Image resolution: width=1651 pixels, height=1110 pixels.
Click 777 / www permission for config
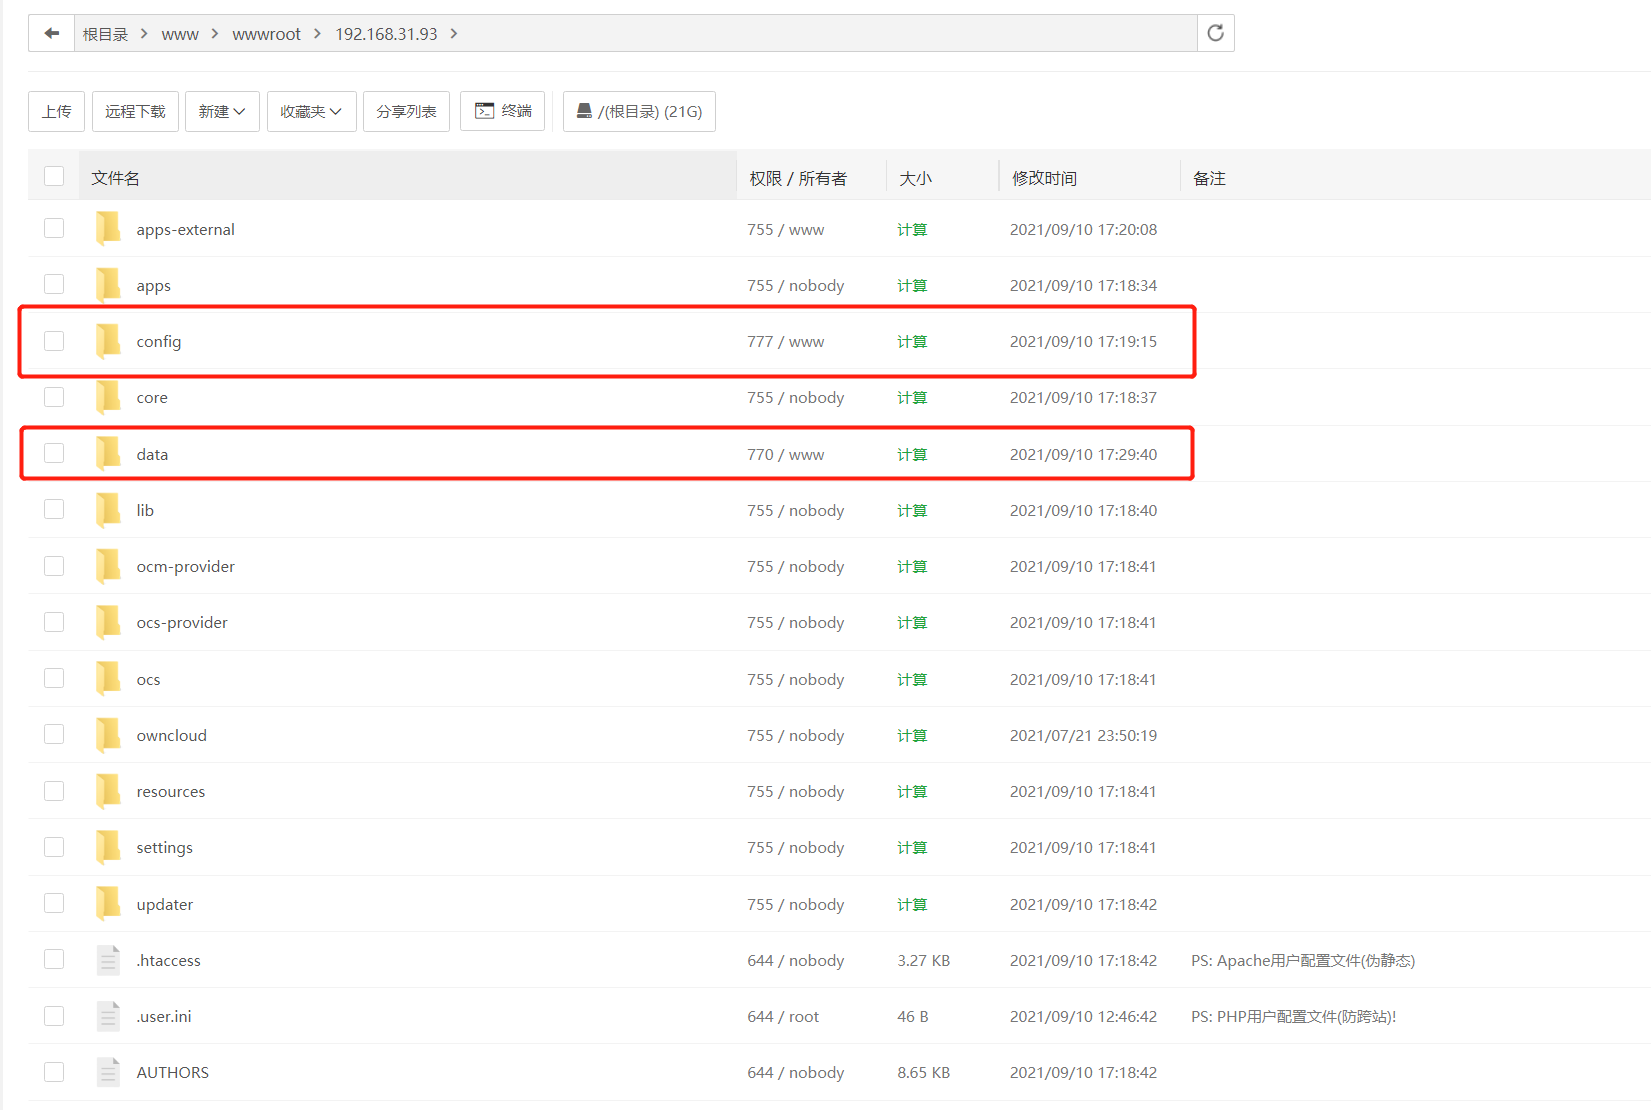(786, 341)
